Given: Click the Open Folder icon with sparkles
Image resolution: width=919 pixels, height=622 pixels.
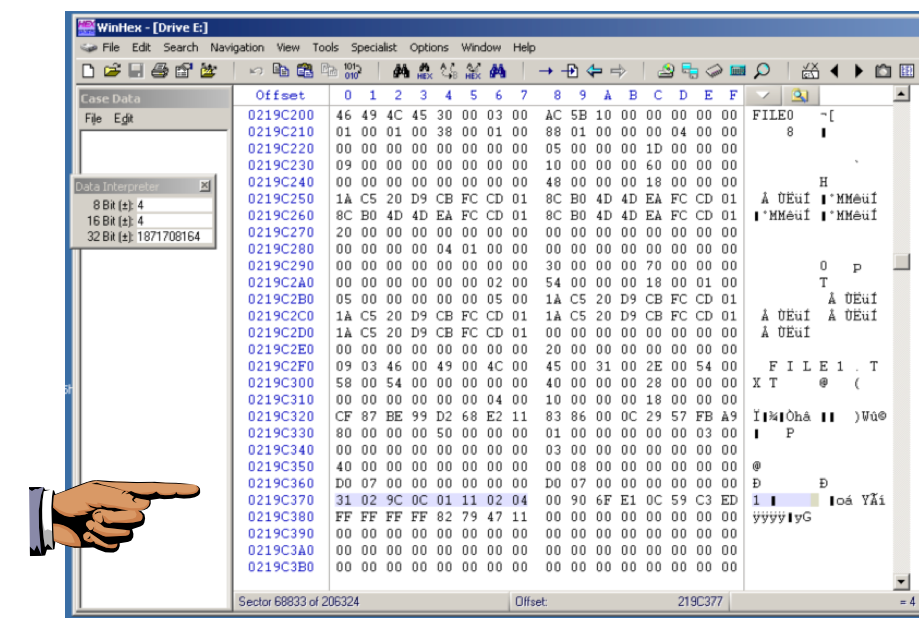Looking at the screenshot, I should pos(209,71).
